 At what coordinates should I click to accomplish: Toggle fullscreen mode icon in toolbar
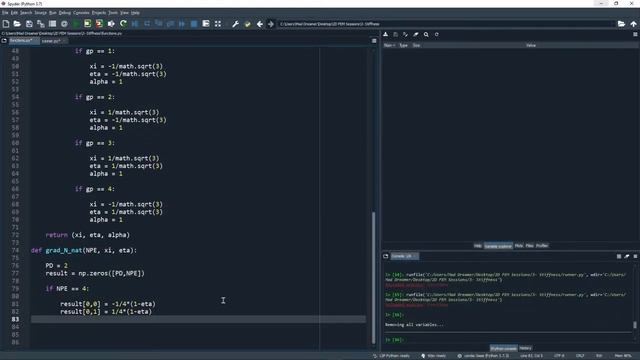click(x=218, y=24)
